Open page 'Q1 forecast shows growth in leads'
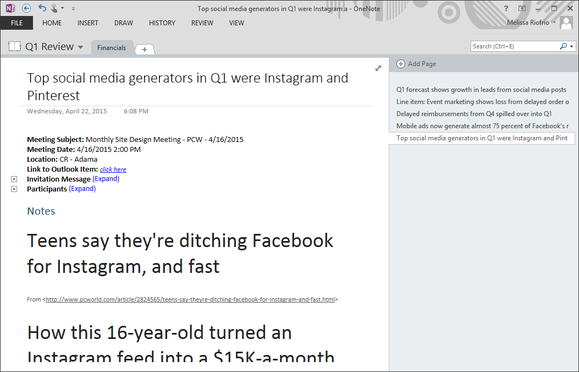 click(x=481, y=89)
